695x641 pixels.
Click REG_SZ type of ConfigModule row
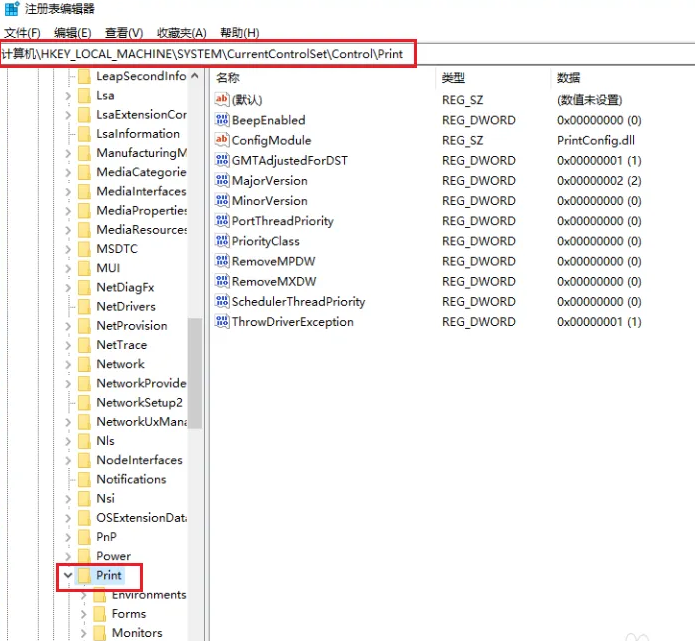click(x=462, y=140)
